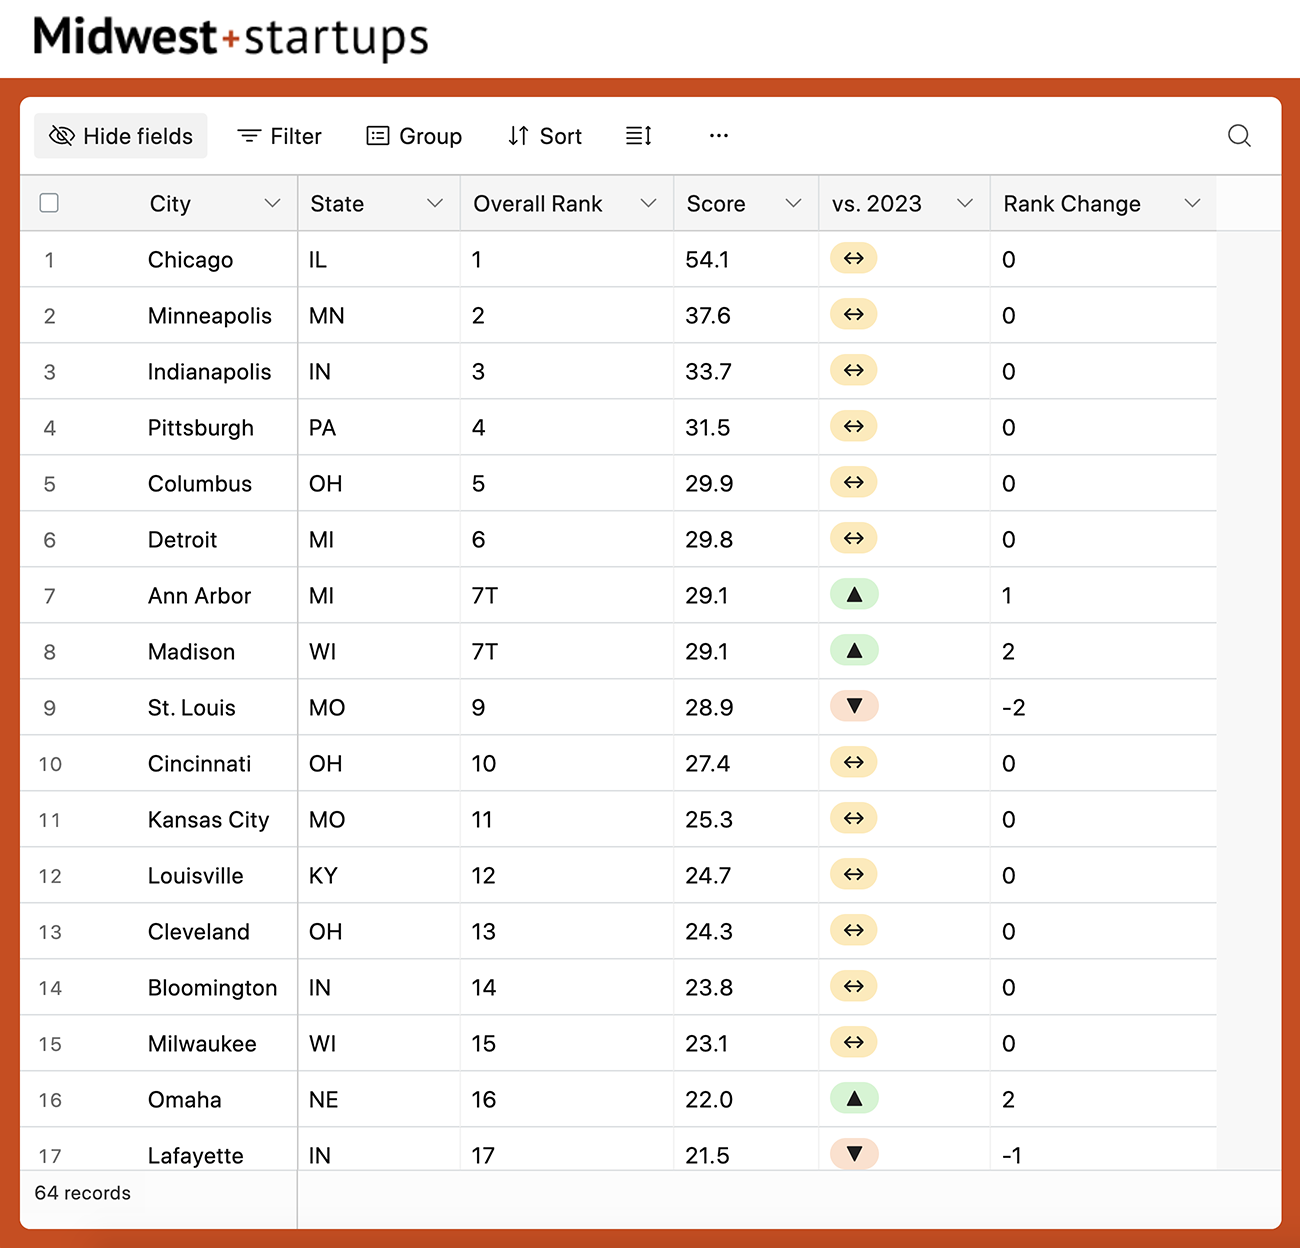1300x1248 pixels.
Task: Select the Minneapolis city cell
Action: point(210,316)
